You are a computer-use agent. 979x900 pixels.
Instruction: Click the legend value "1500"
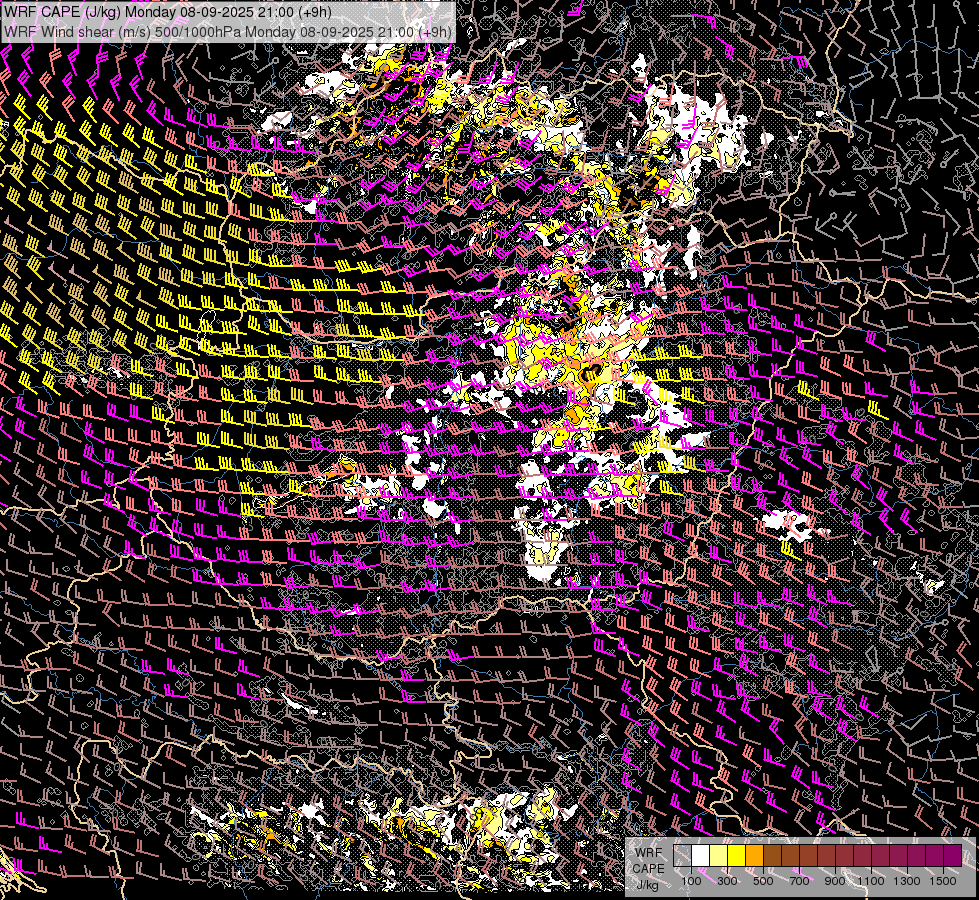[x=943, y=881]
